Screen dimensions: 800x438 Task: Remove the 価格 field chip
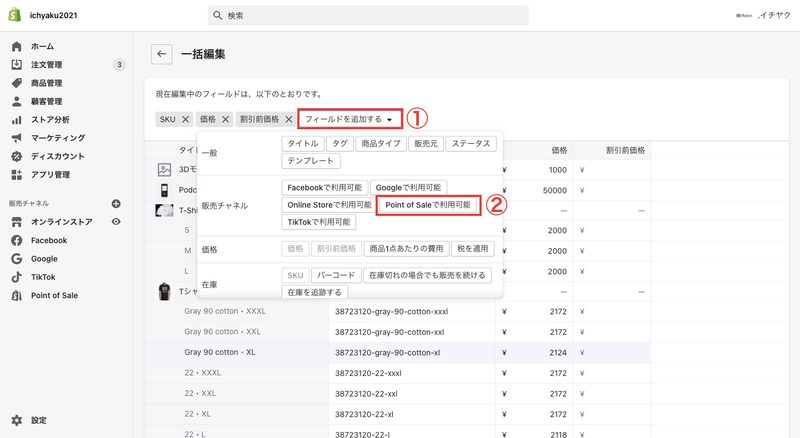[x=226, y=119]
